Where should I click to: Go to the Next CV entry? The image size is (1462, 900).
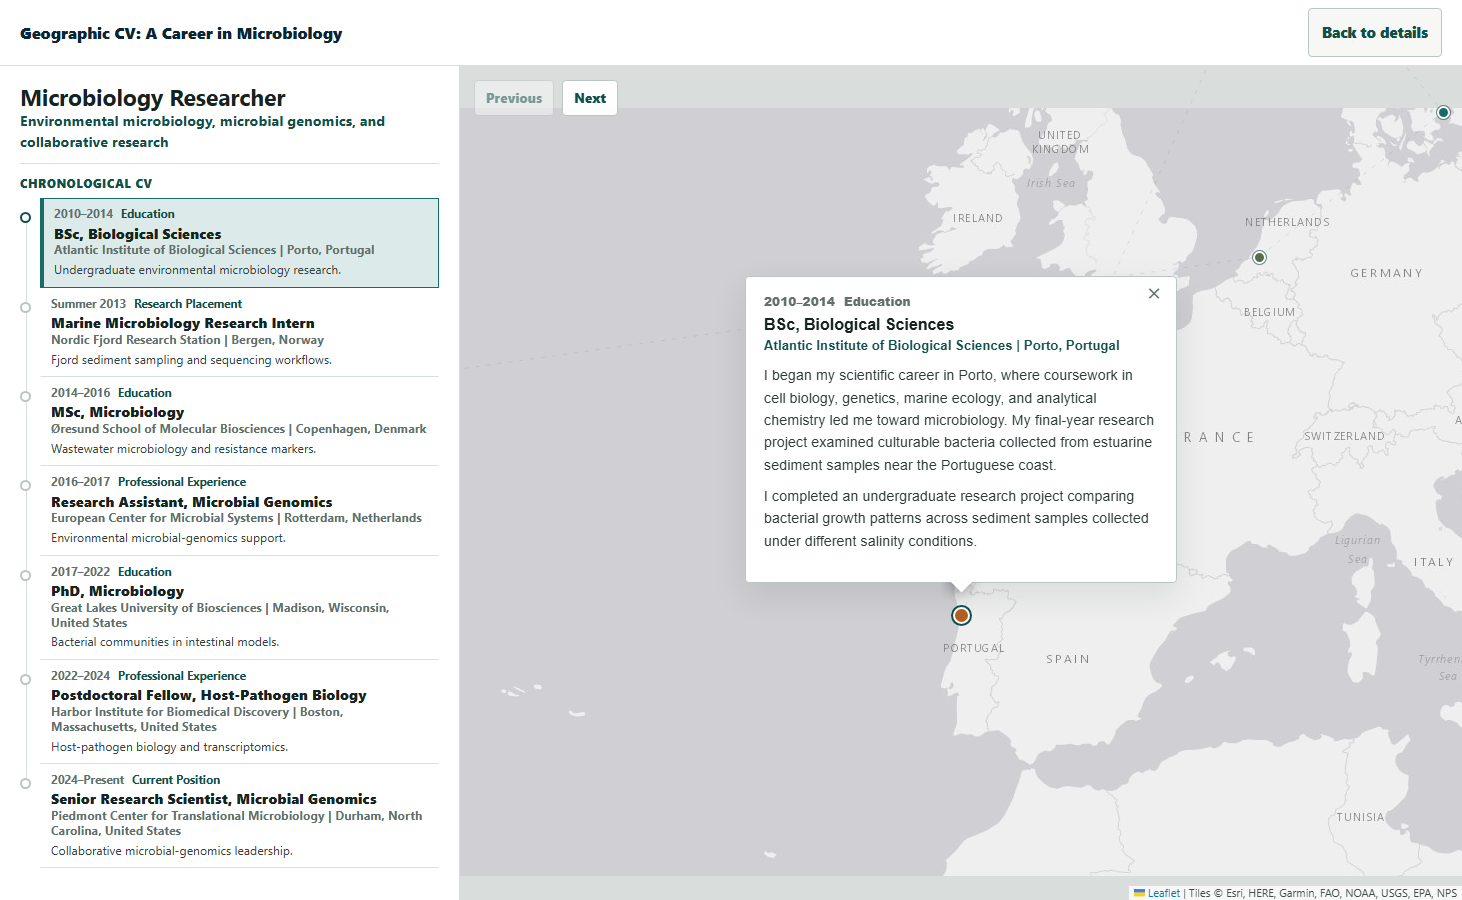click(590, 98)
